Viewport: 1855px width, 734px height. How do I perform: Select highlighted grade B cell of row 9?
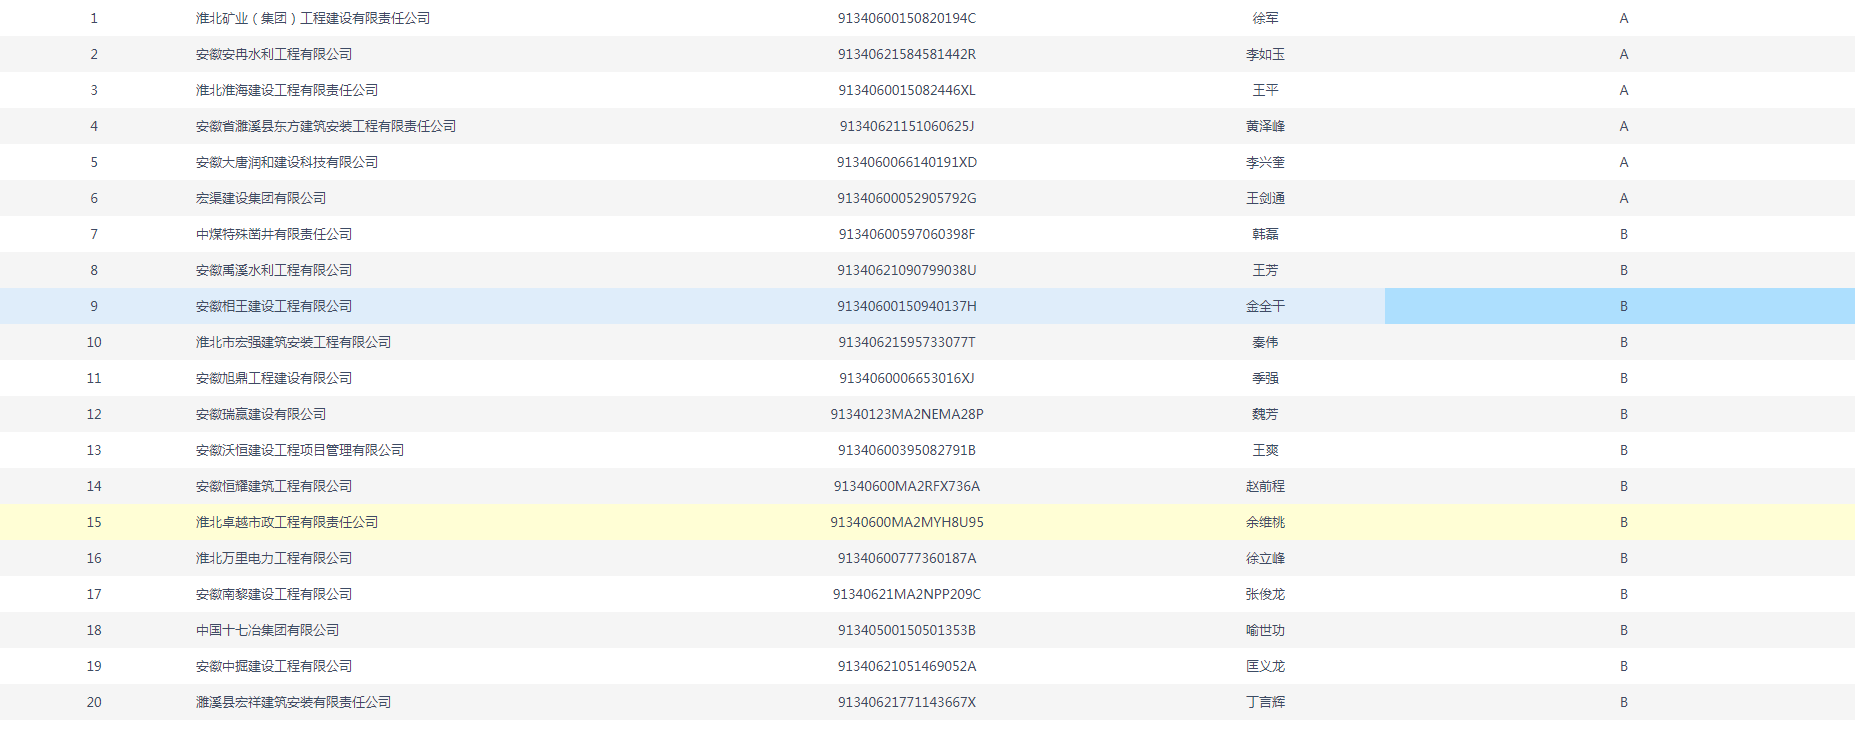click(x=1623, y=306)
